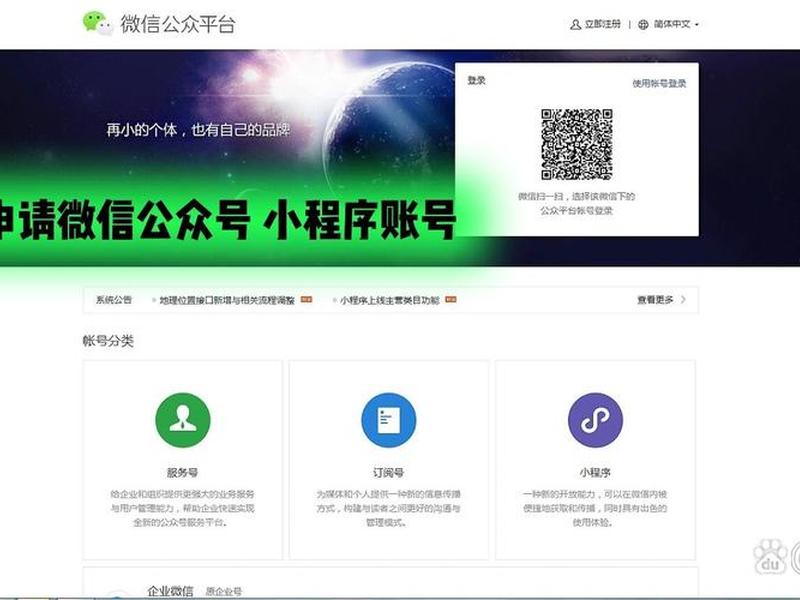Click the green 服务号 icon
Screen dimensions: 800x600
tap(183, 420)
